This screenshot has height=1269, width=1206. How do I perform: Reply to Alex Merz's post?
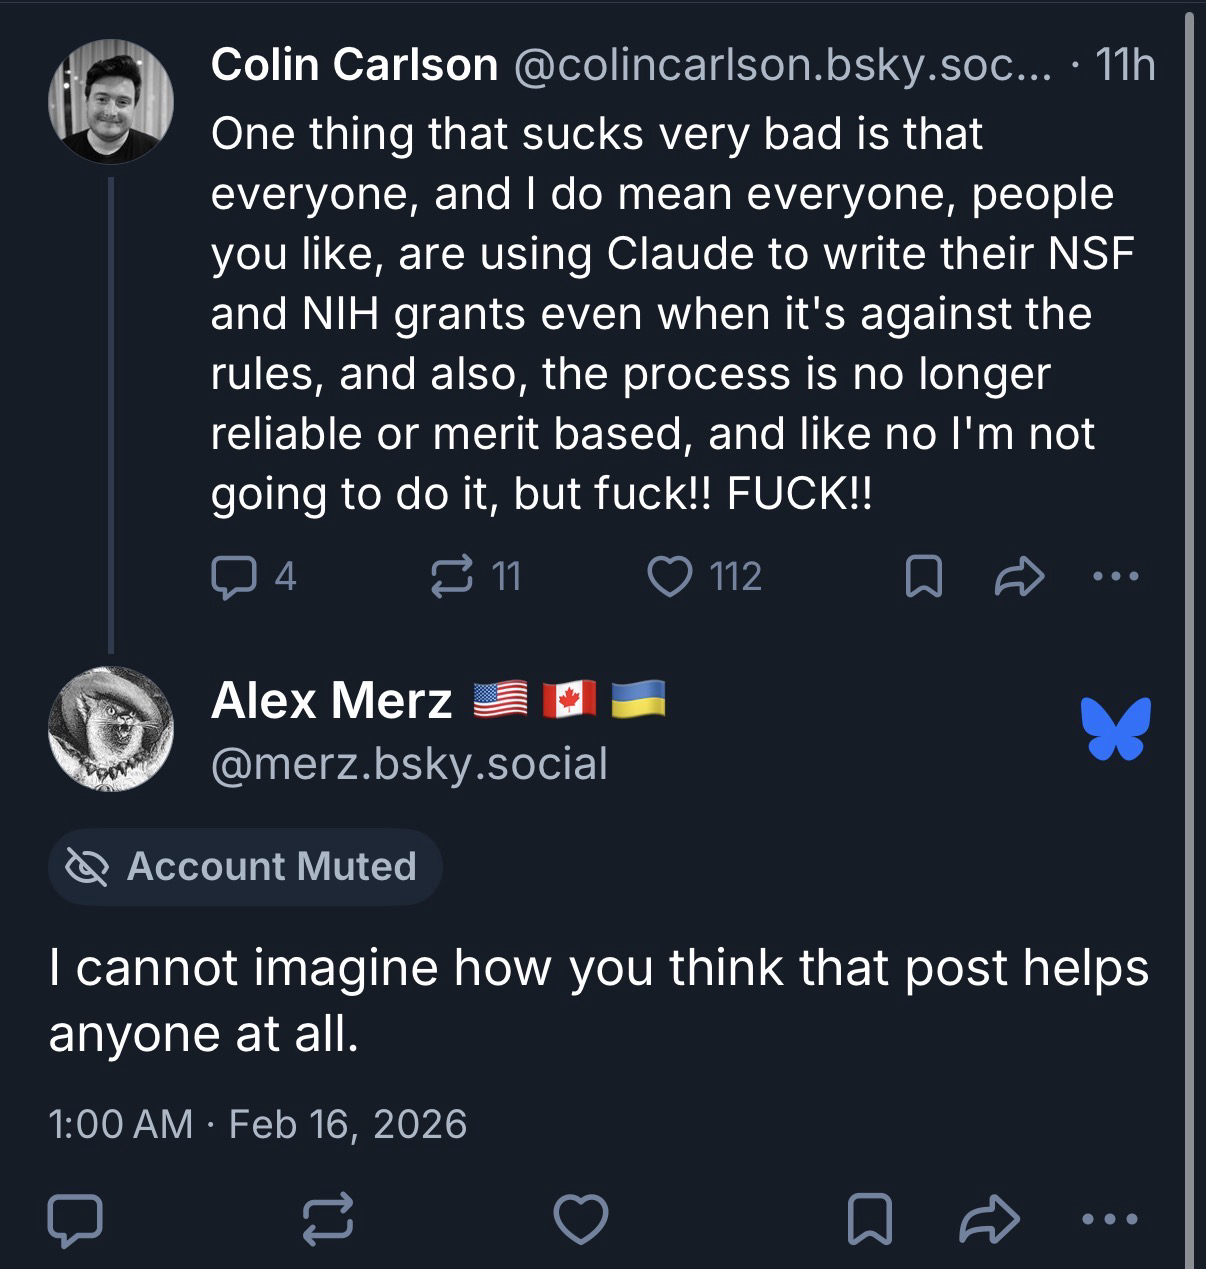click(x=74, y=1219)
